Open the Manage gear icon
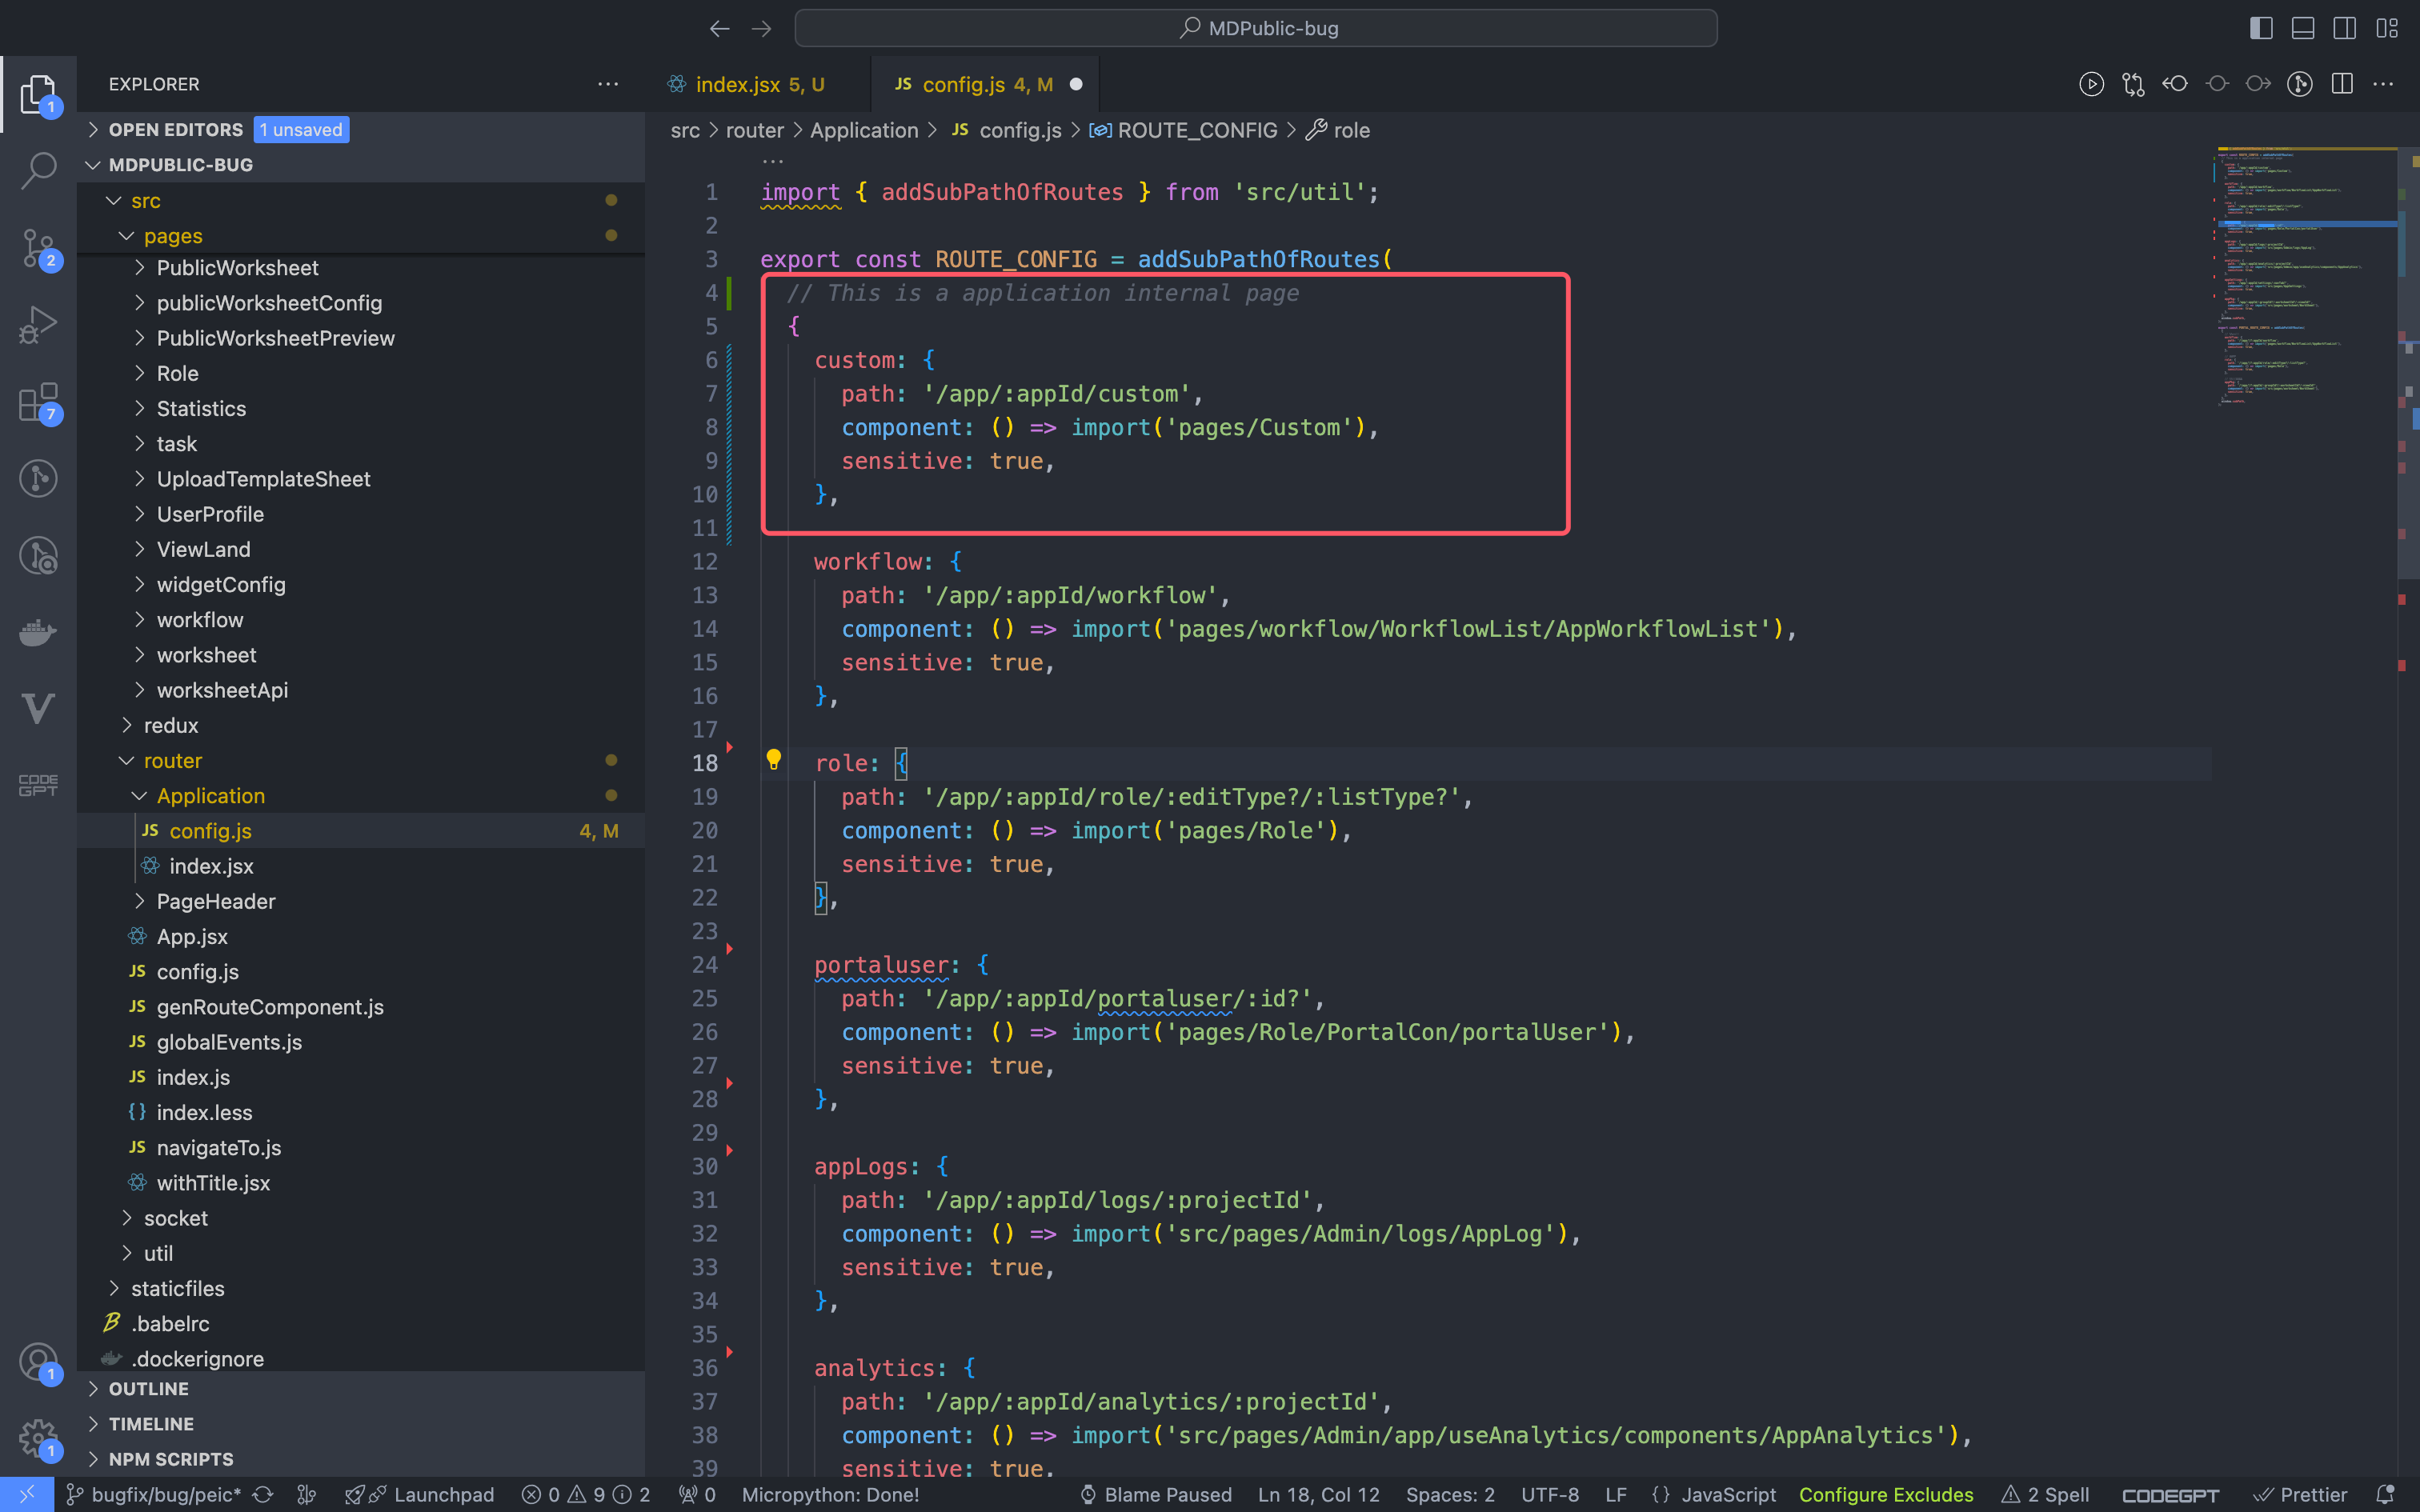The height and width of the screenshot is (1512, 2420). (38, 1439)
